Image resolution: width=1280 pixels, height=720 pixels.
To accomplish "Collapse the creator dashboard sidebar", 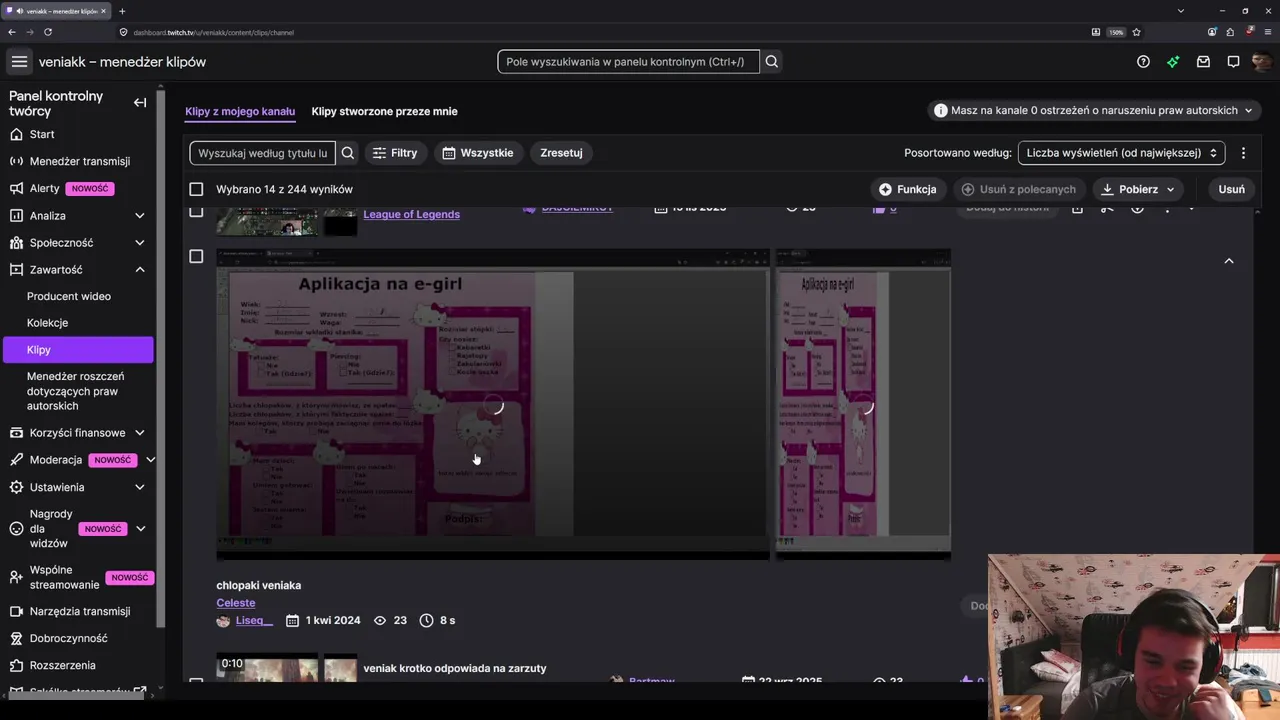I will (140, 103).
